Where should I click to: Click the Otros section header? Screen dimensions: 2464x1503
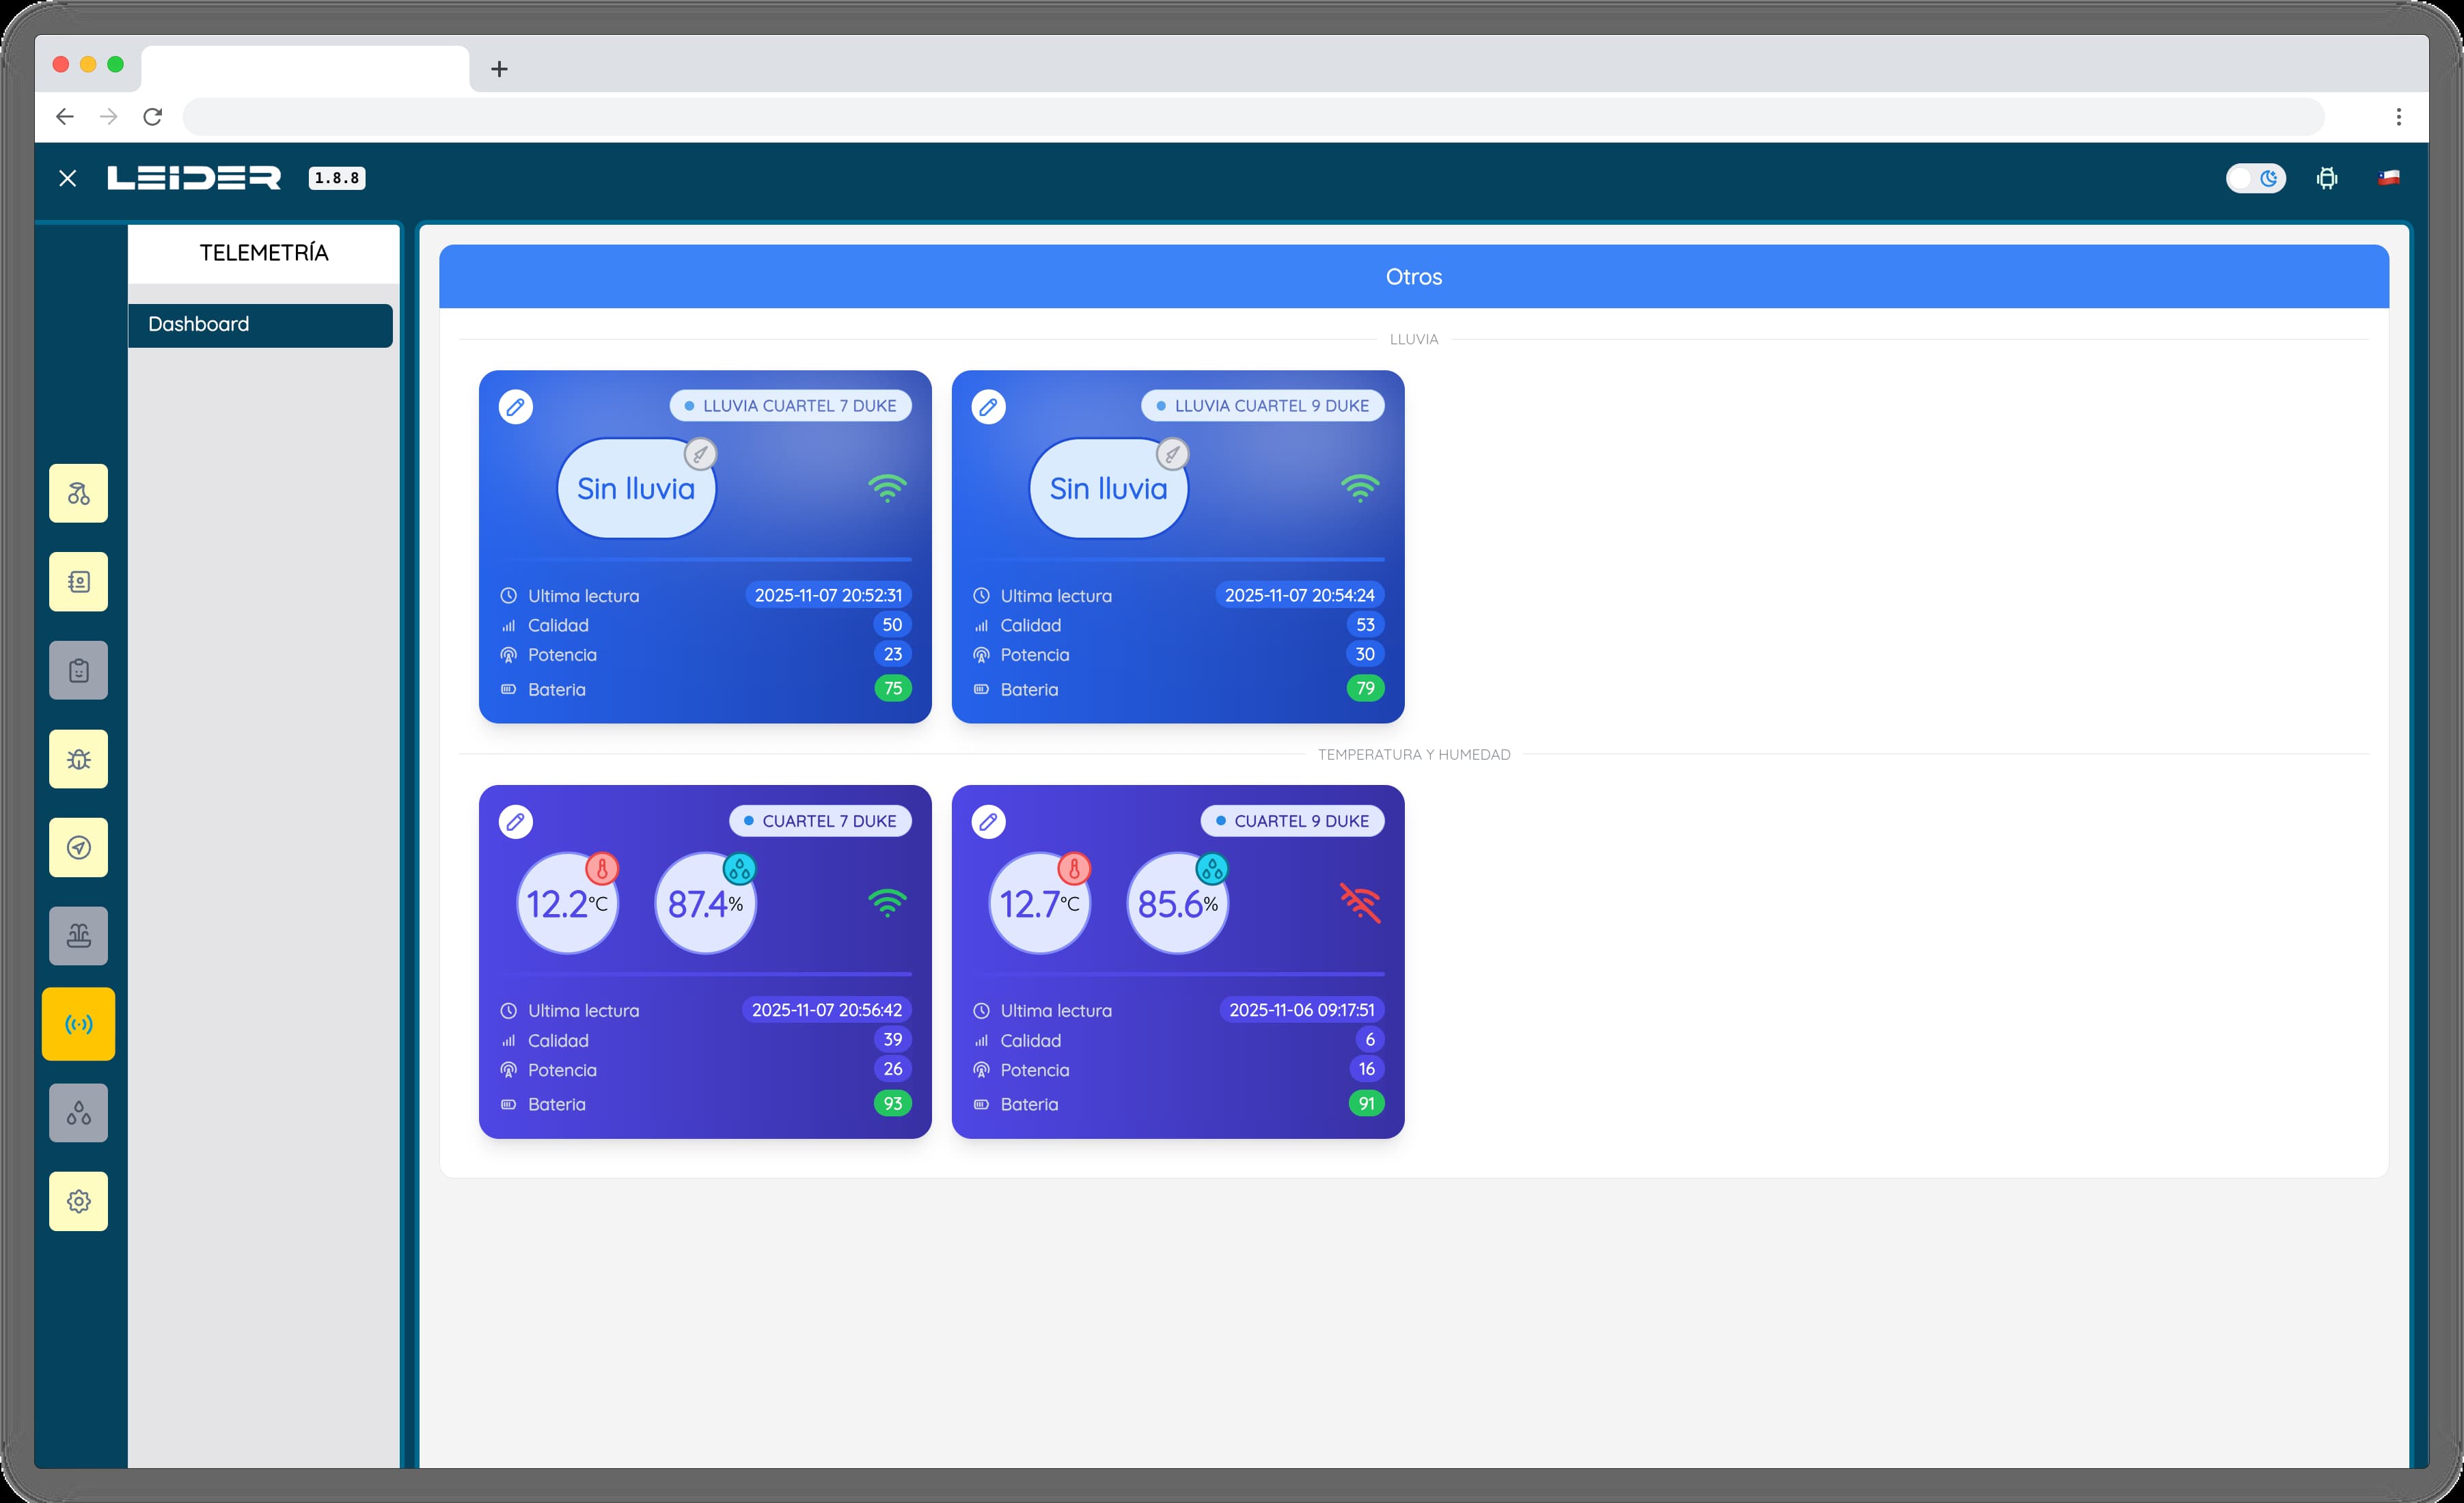(x=1414, y=277)
